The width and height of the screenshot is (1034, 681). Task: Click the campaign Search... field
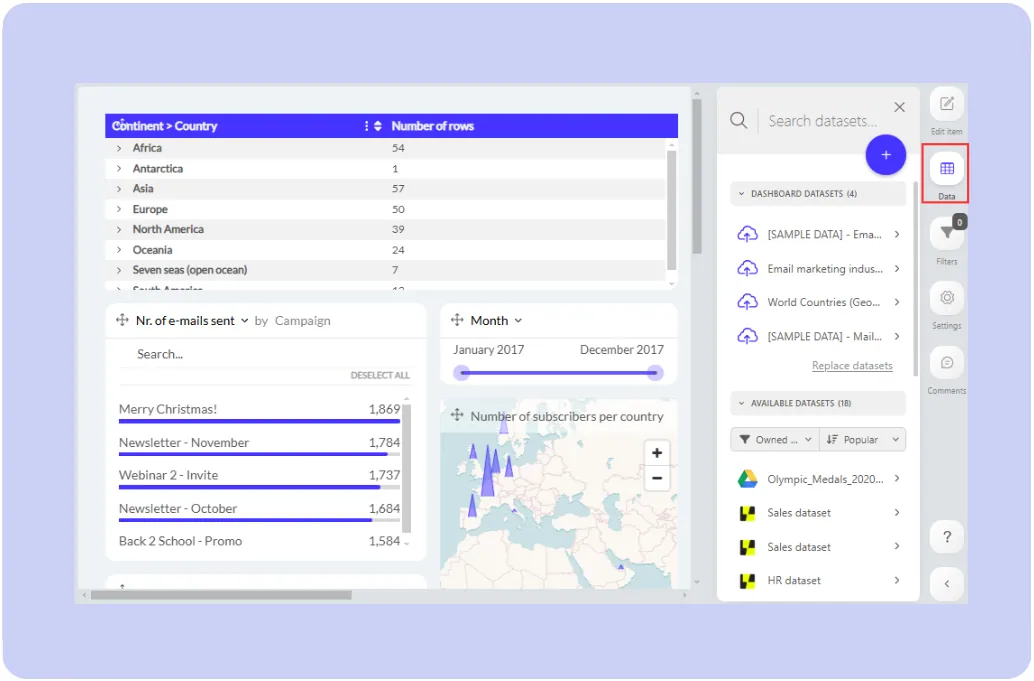(x=264, y=354)
